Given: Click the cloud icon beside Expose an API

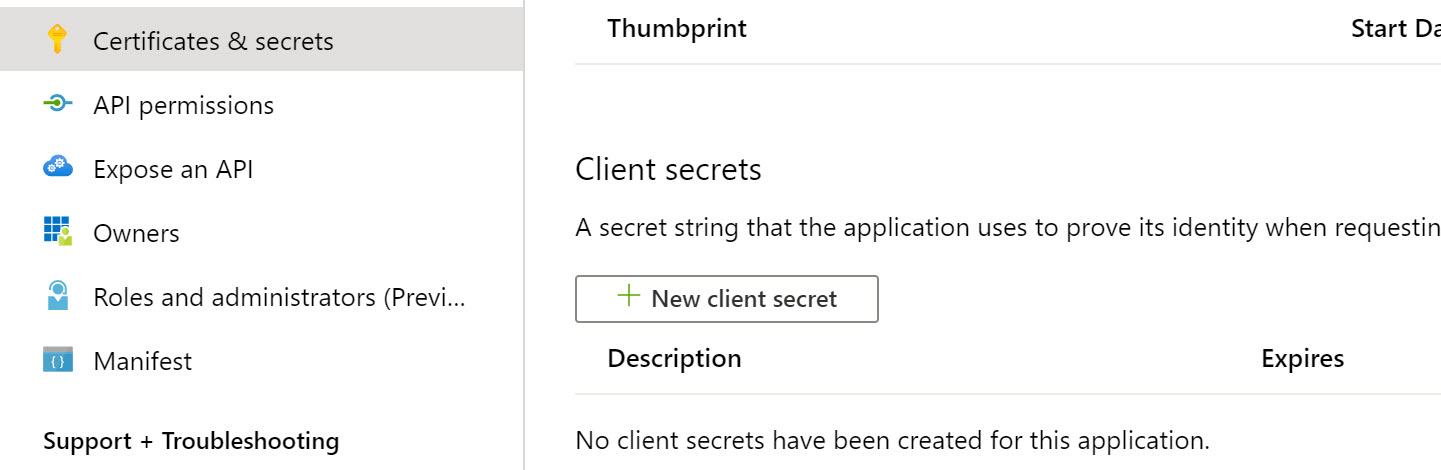Looking at the screenshot, I should [x=58, y=167].
